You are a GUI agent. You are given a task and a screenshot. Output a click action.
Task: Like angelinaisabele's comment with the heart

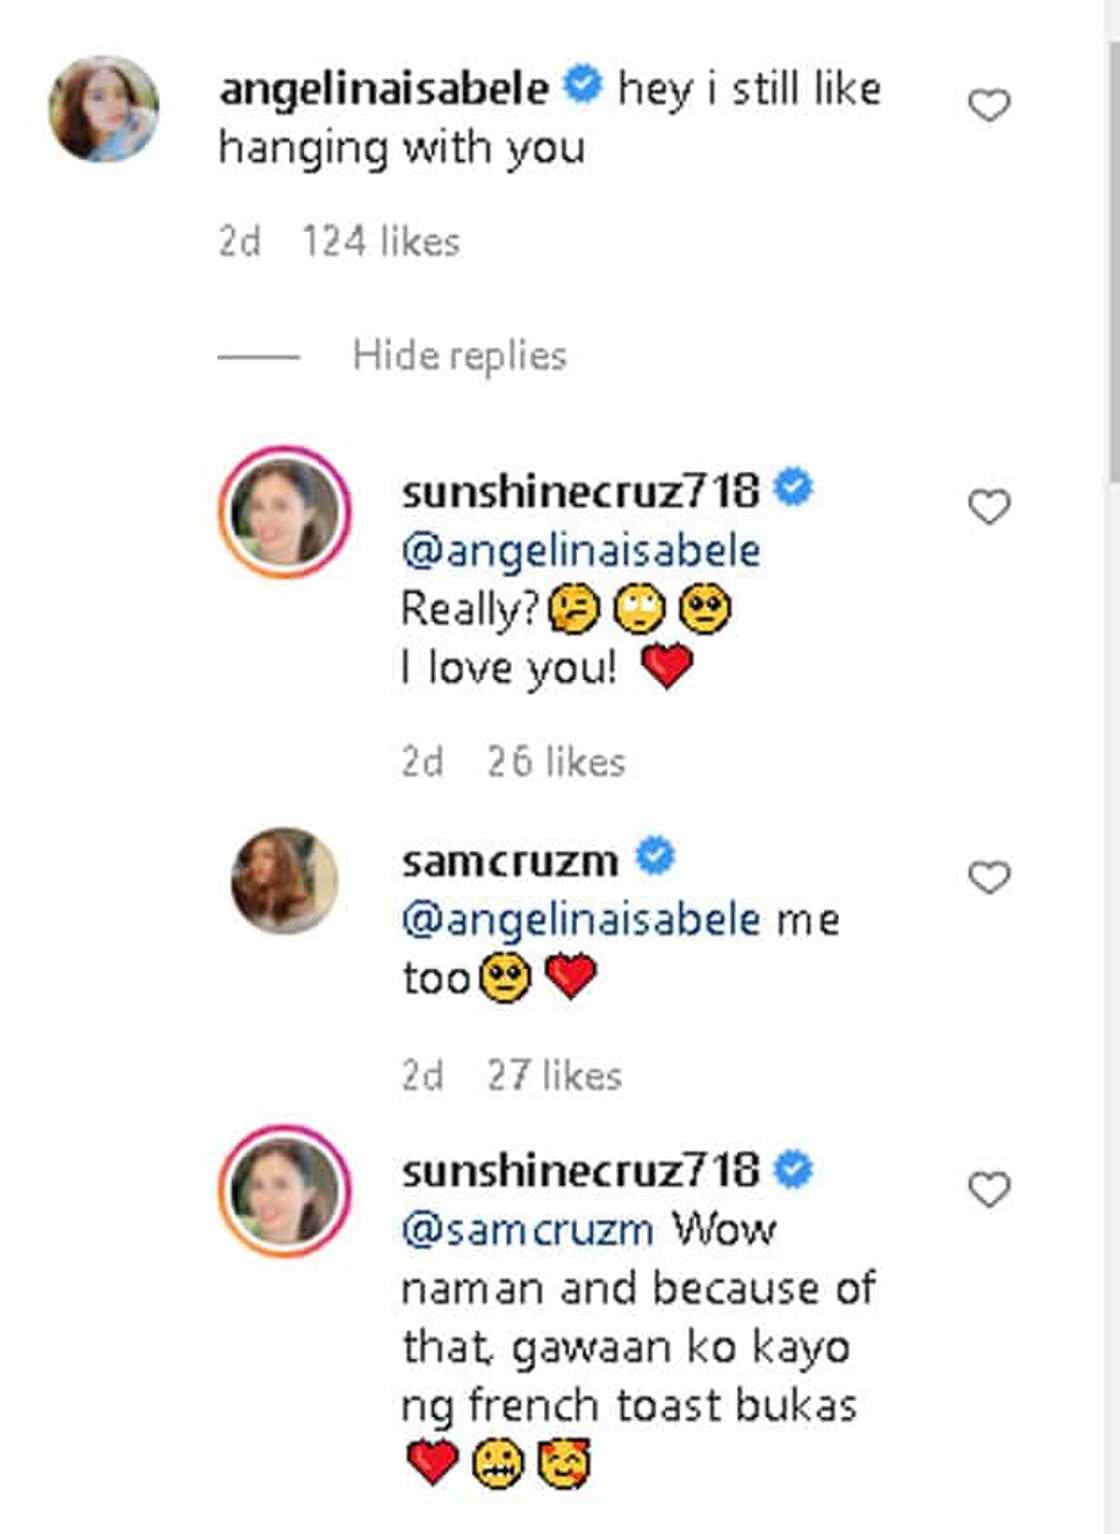pos(989,105)
